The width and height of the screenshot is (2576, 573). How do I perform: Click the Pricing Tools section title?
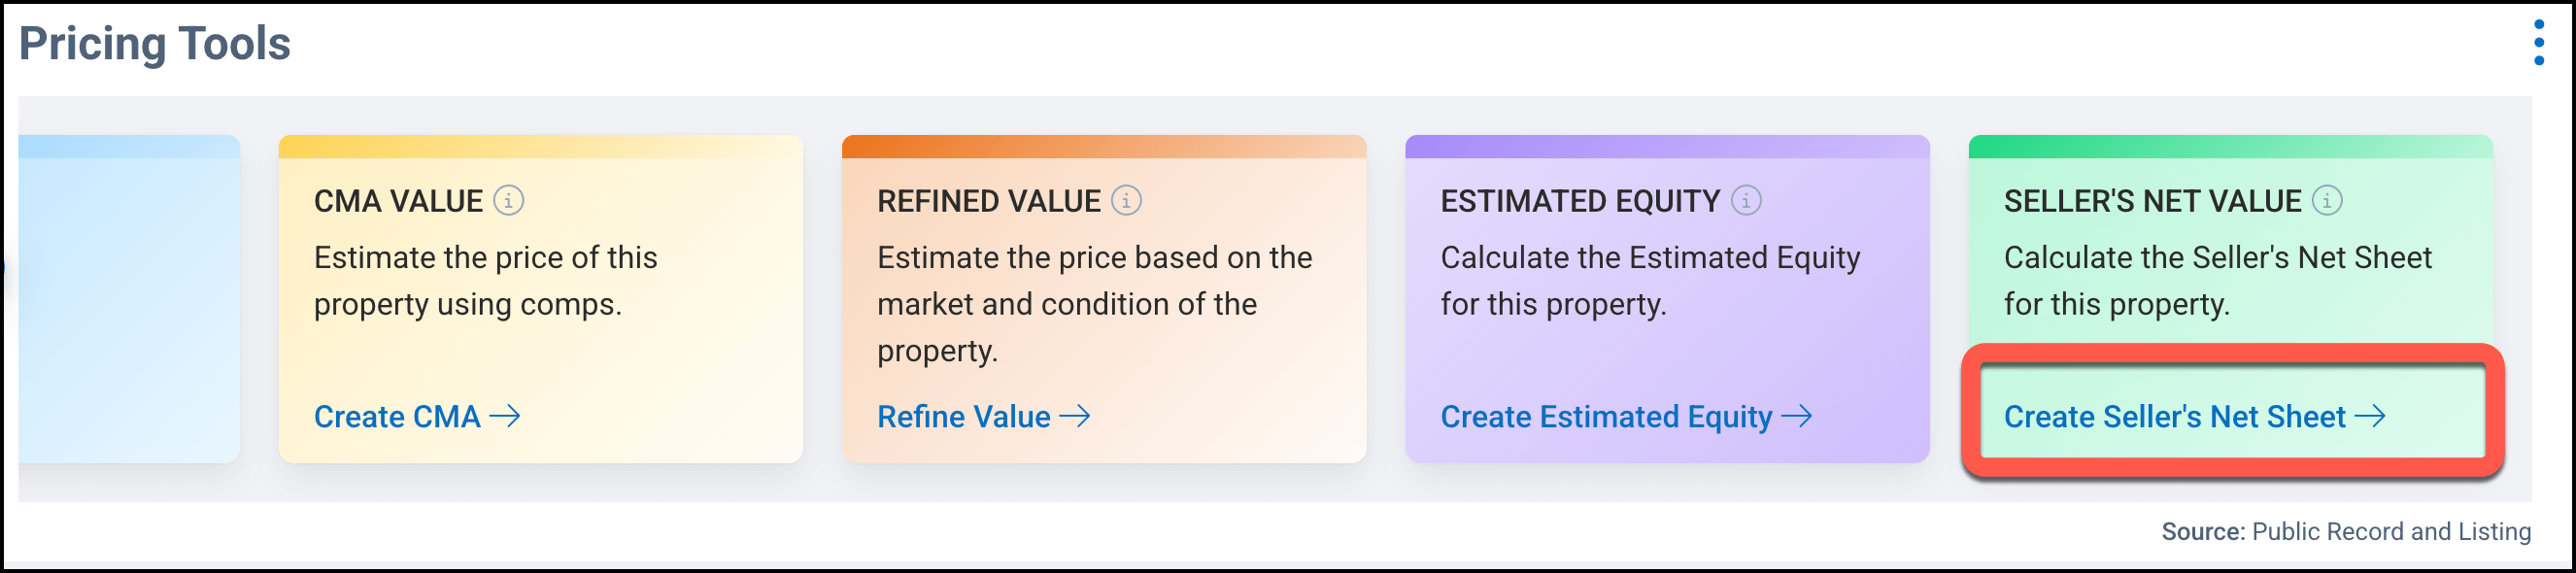pos(155,44)
